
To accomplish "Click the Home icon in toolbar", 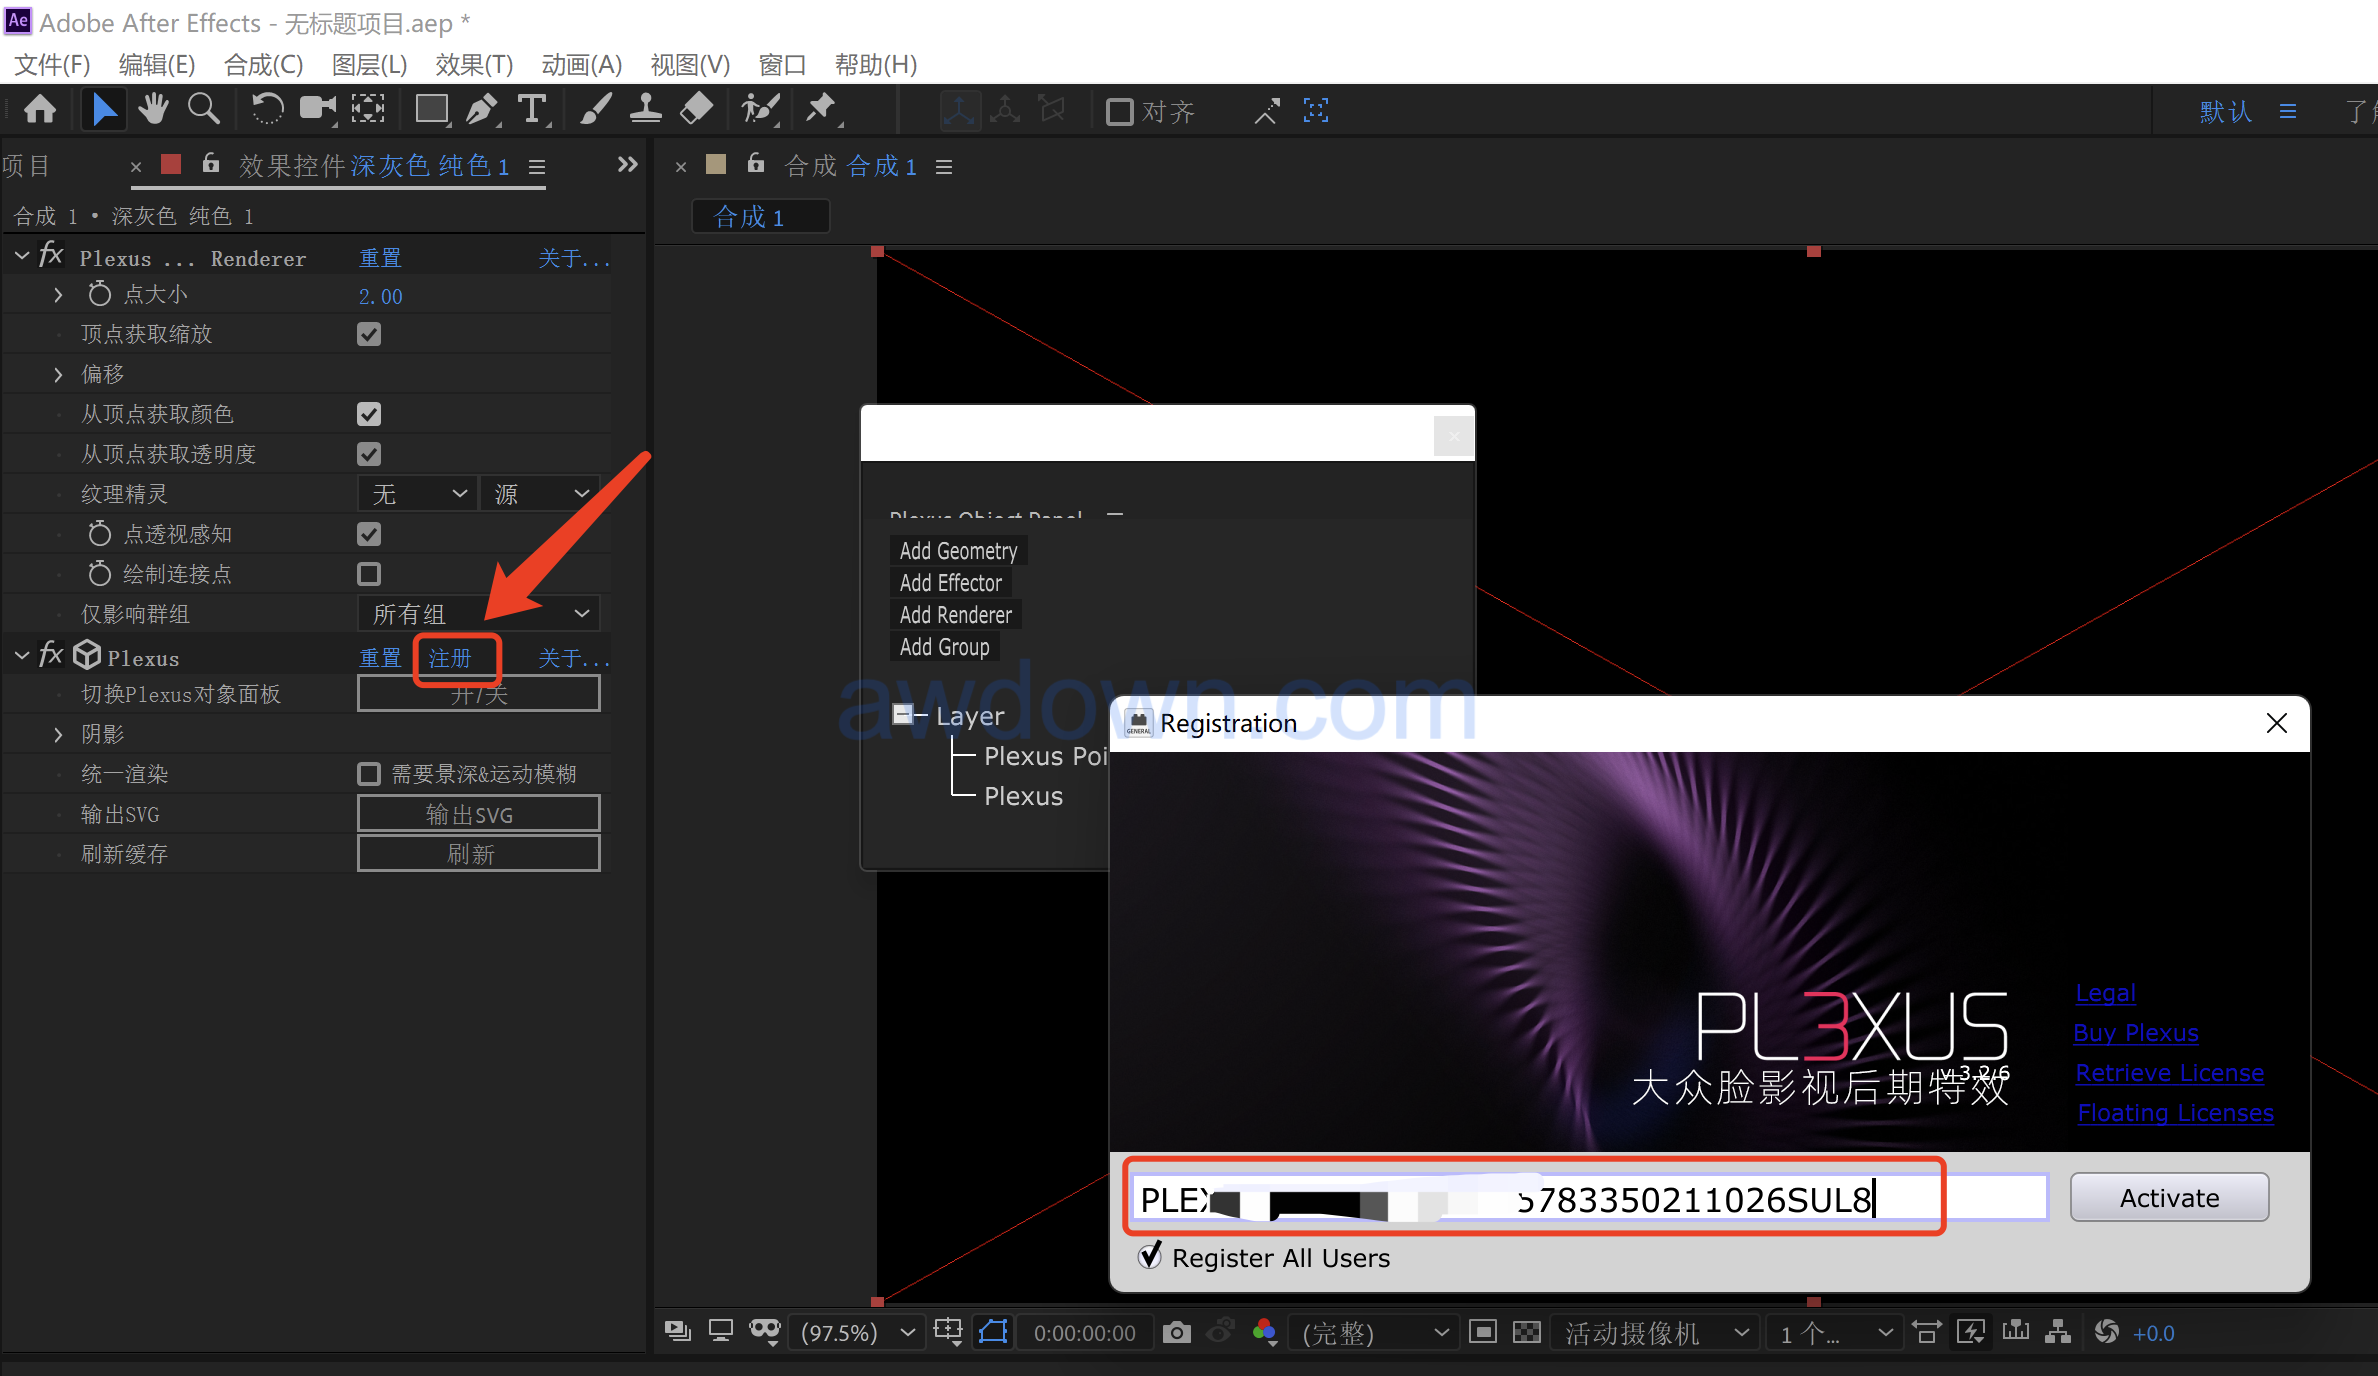I will coord(40,109).
